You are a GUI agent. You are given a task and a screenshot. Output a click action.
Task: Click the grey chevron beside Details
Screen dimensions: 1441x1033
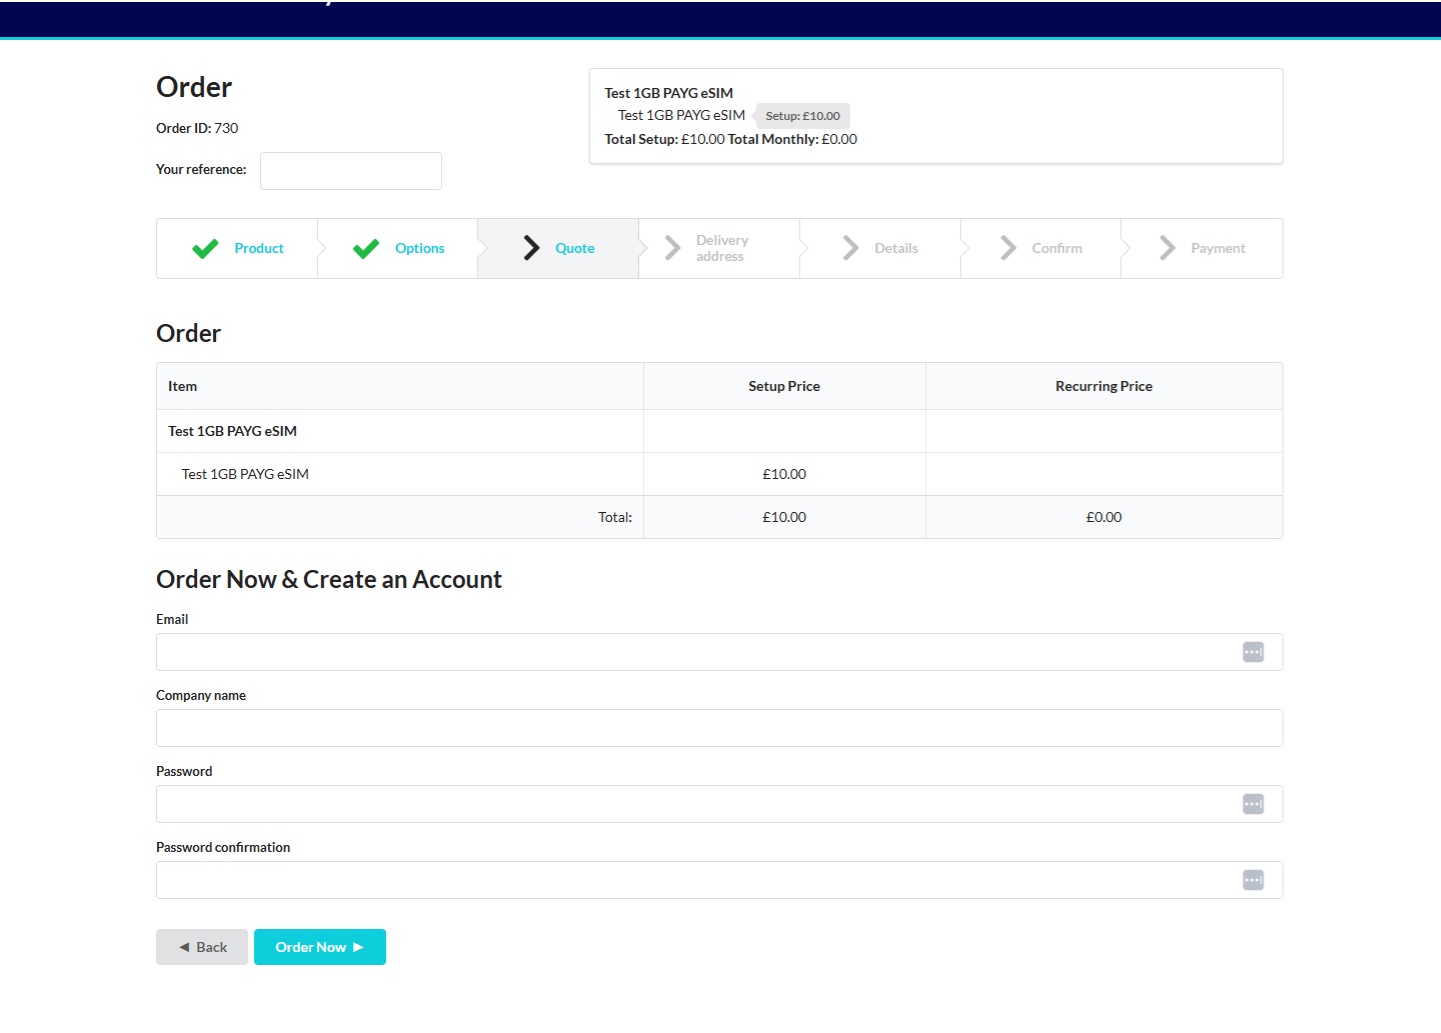point(851,248)
